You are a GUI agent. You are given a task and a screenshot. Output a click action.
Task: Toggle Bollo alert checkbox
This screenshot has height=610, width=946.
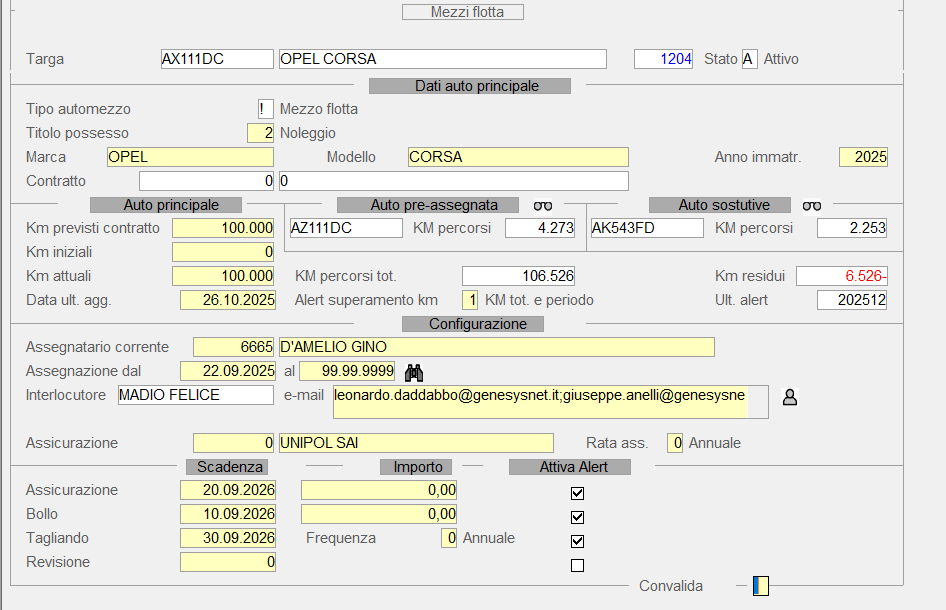577,517
